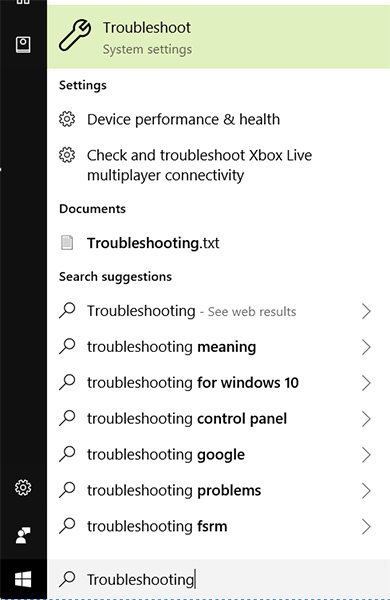
Task: Click magnifier icon beside troubleshooting problems
Action: coord(67,490)
